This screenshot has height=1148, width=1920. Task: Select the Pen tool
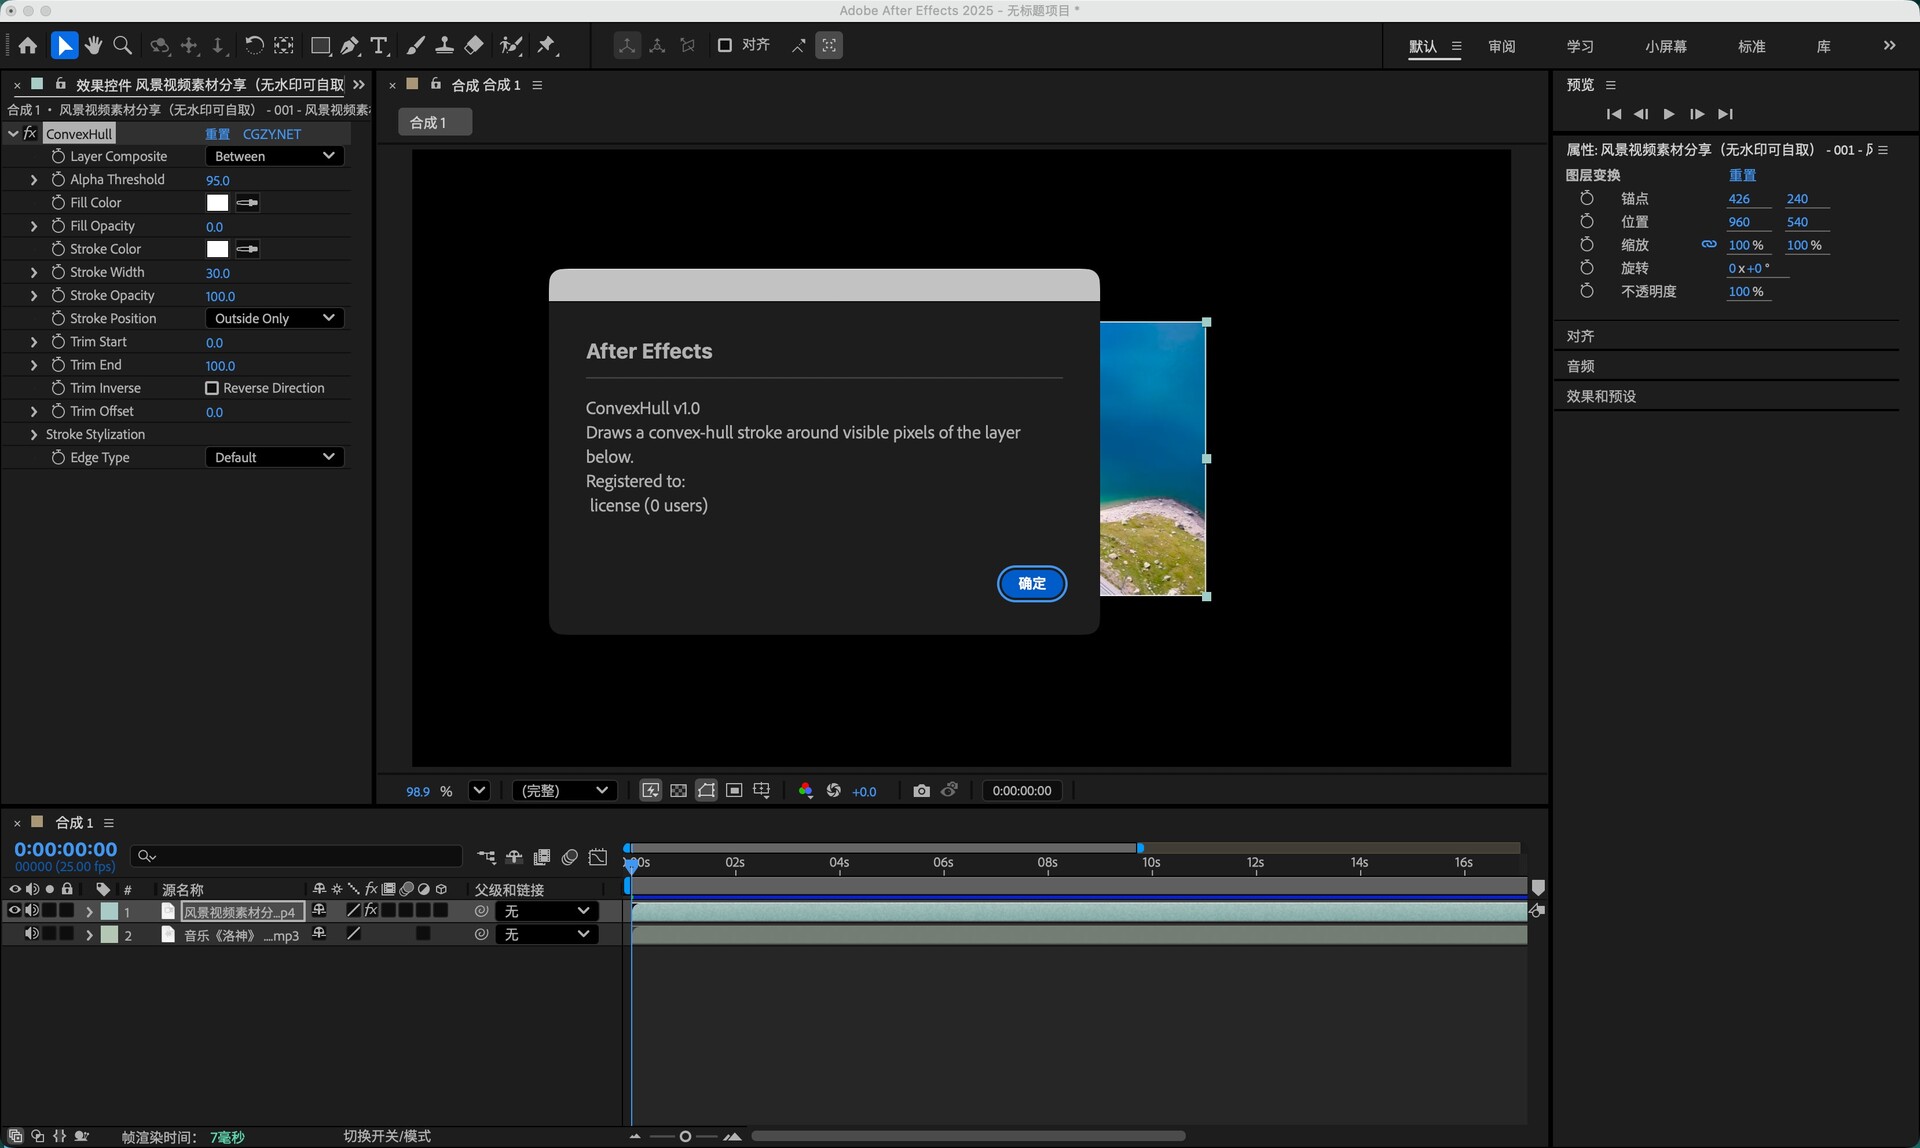click(x=350, y=46)
